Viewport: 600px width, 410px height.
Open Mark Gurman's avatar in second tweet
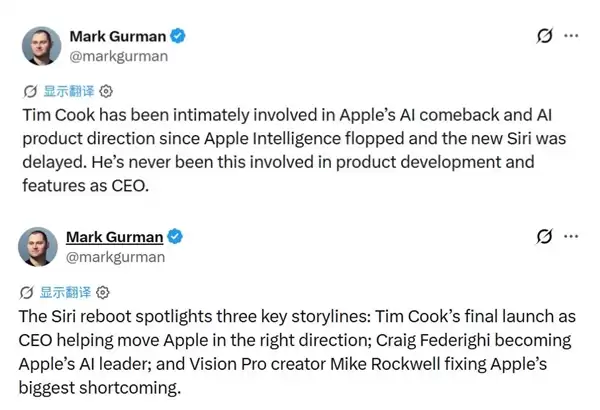coord(38,247)
